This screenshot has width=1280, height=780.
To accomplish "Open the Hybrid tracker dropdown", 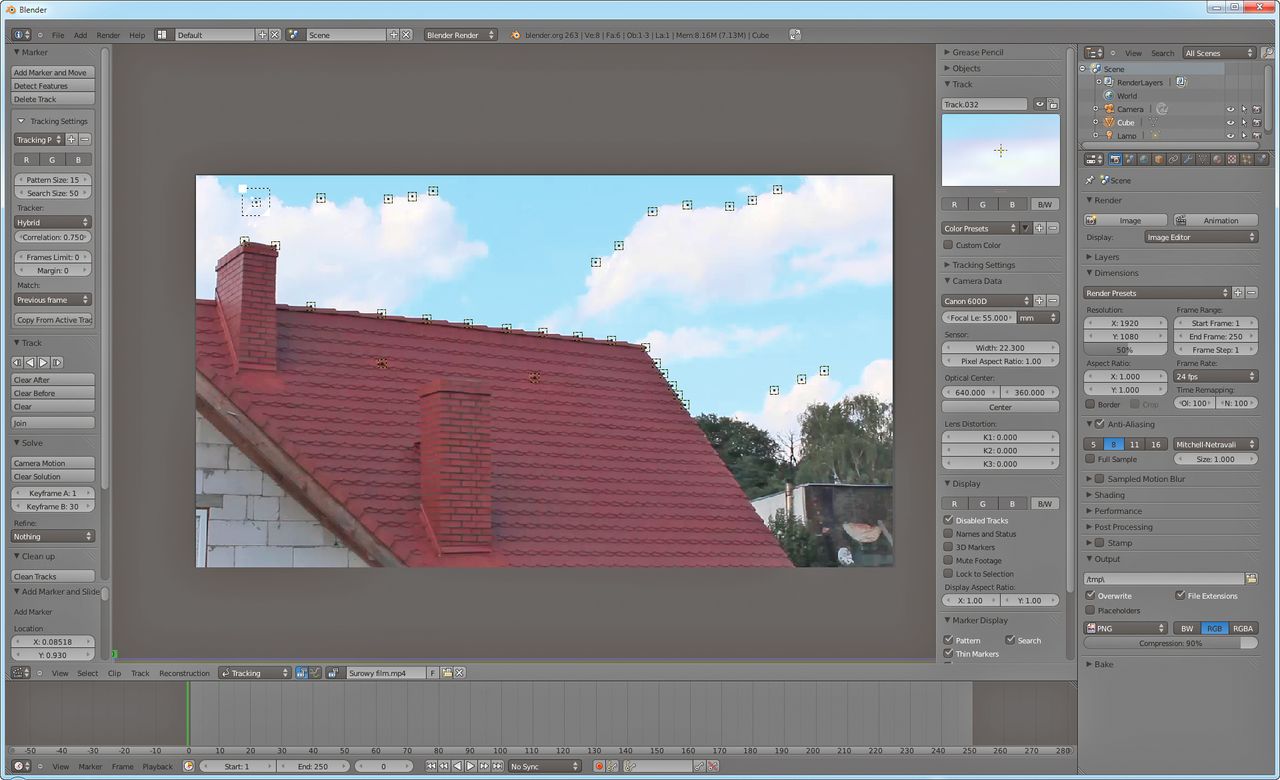I will click(x=53, y=222).
